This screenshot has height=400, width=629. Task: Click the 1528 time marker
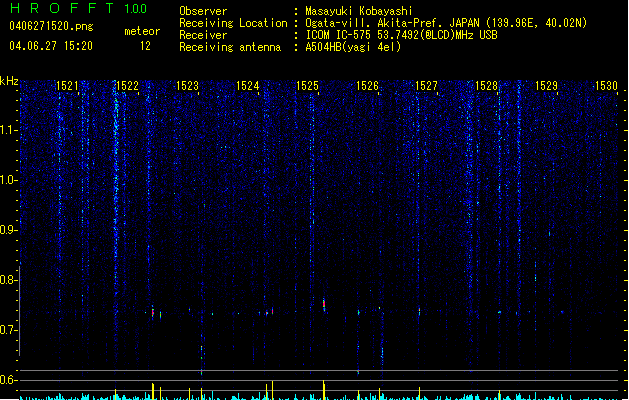click(x=486, y=86)
